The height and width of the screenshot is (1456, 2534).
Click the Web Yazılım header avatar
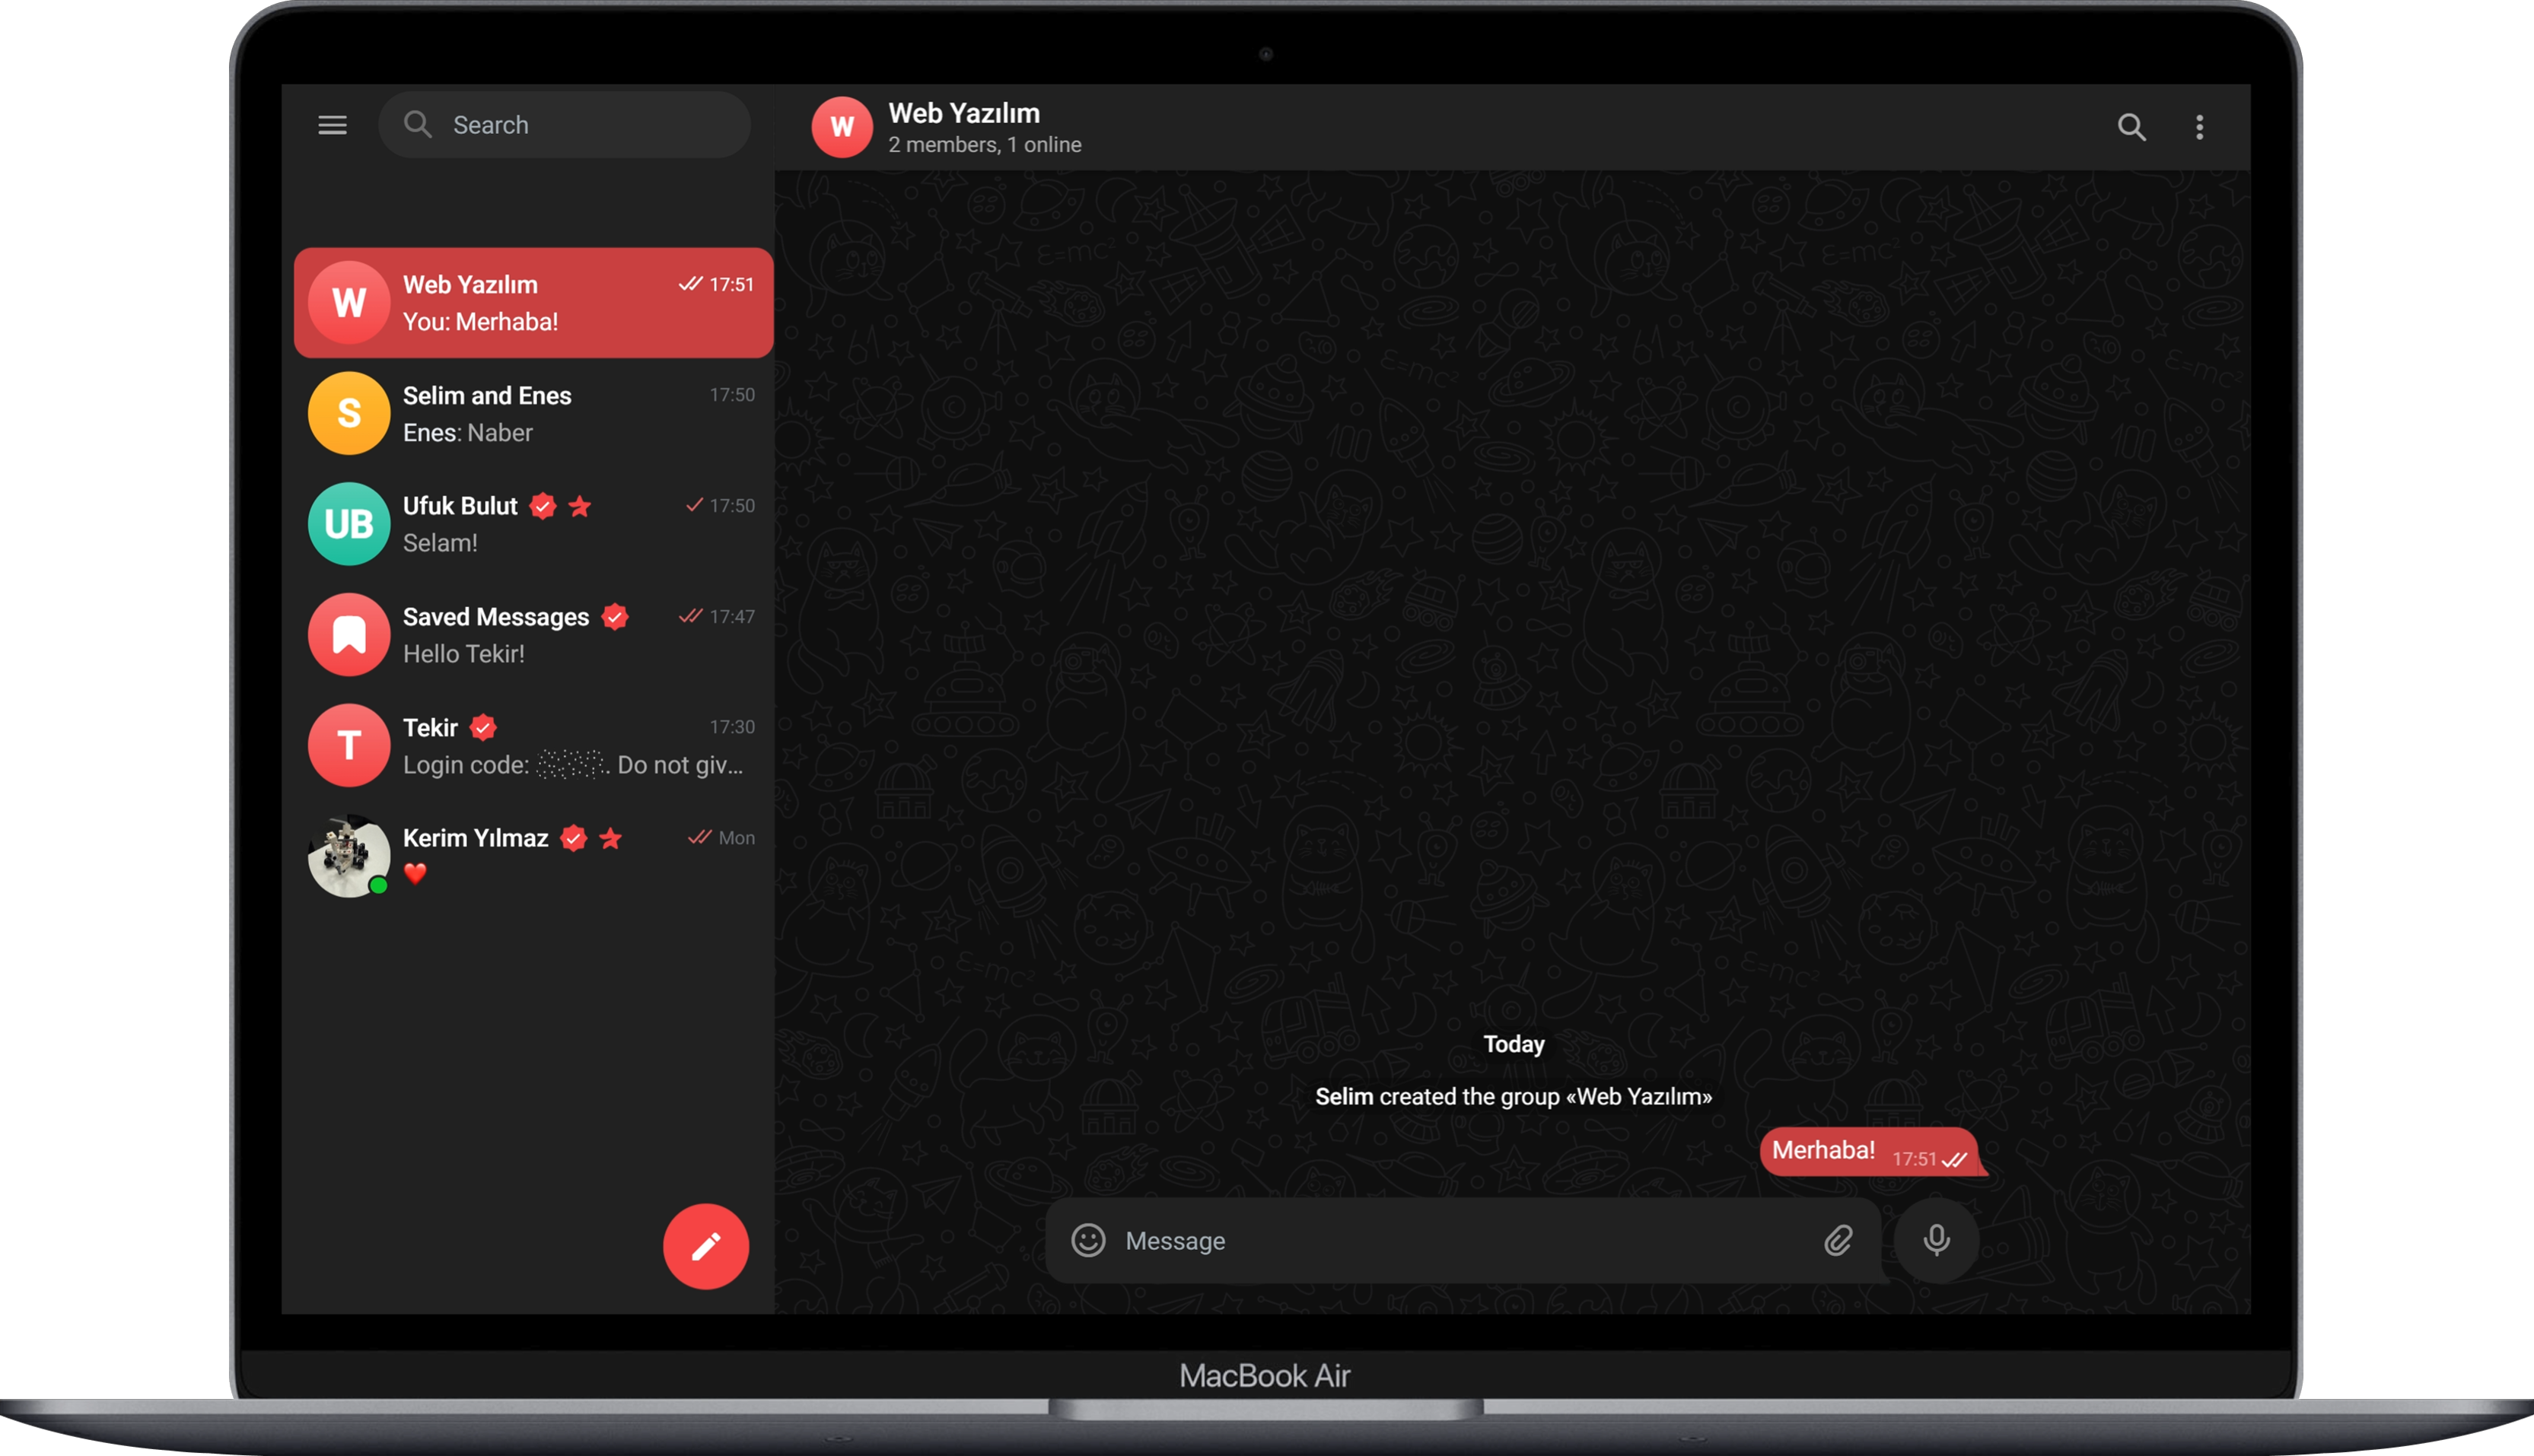coord(842,127)
